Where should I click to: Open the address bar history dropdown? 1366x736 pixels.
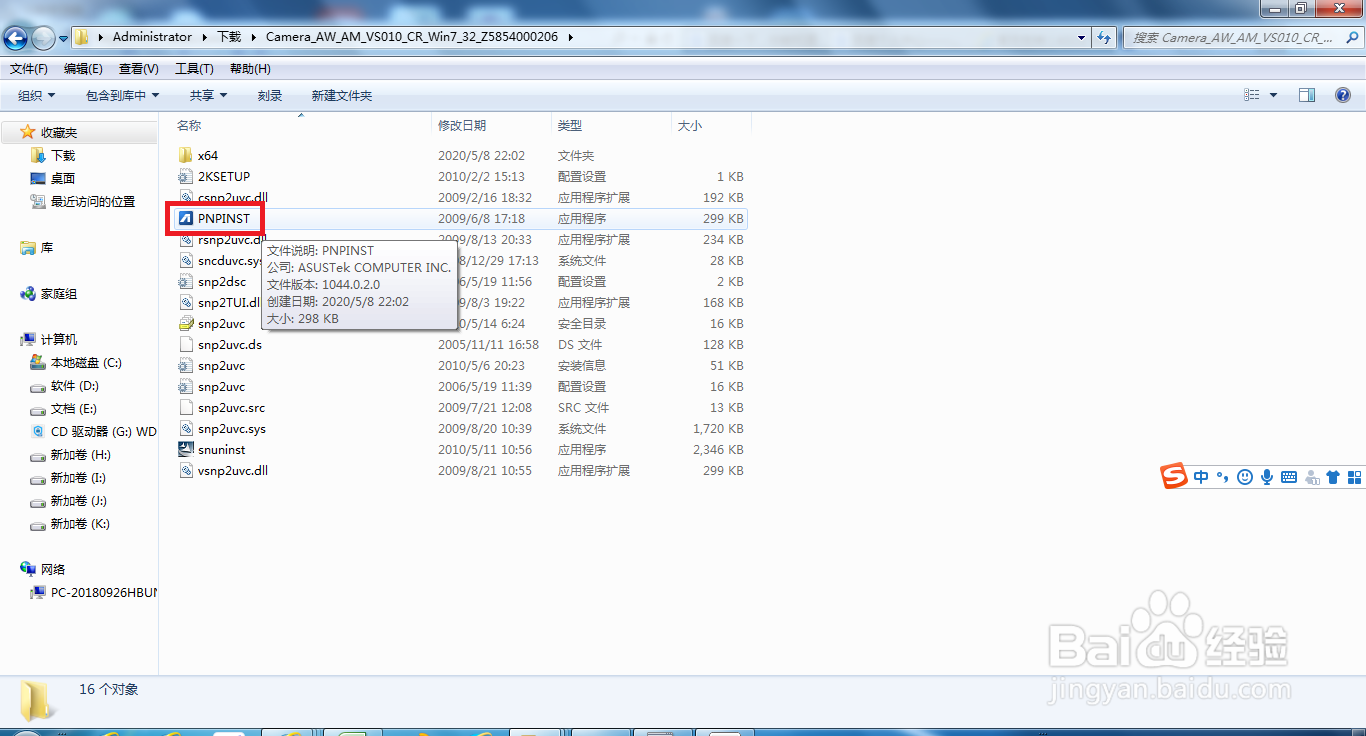point(1082,37)
